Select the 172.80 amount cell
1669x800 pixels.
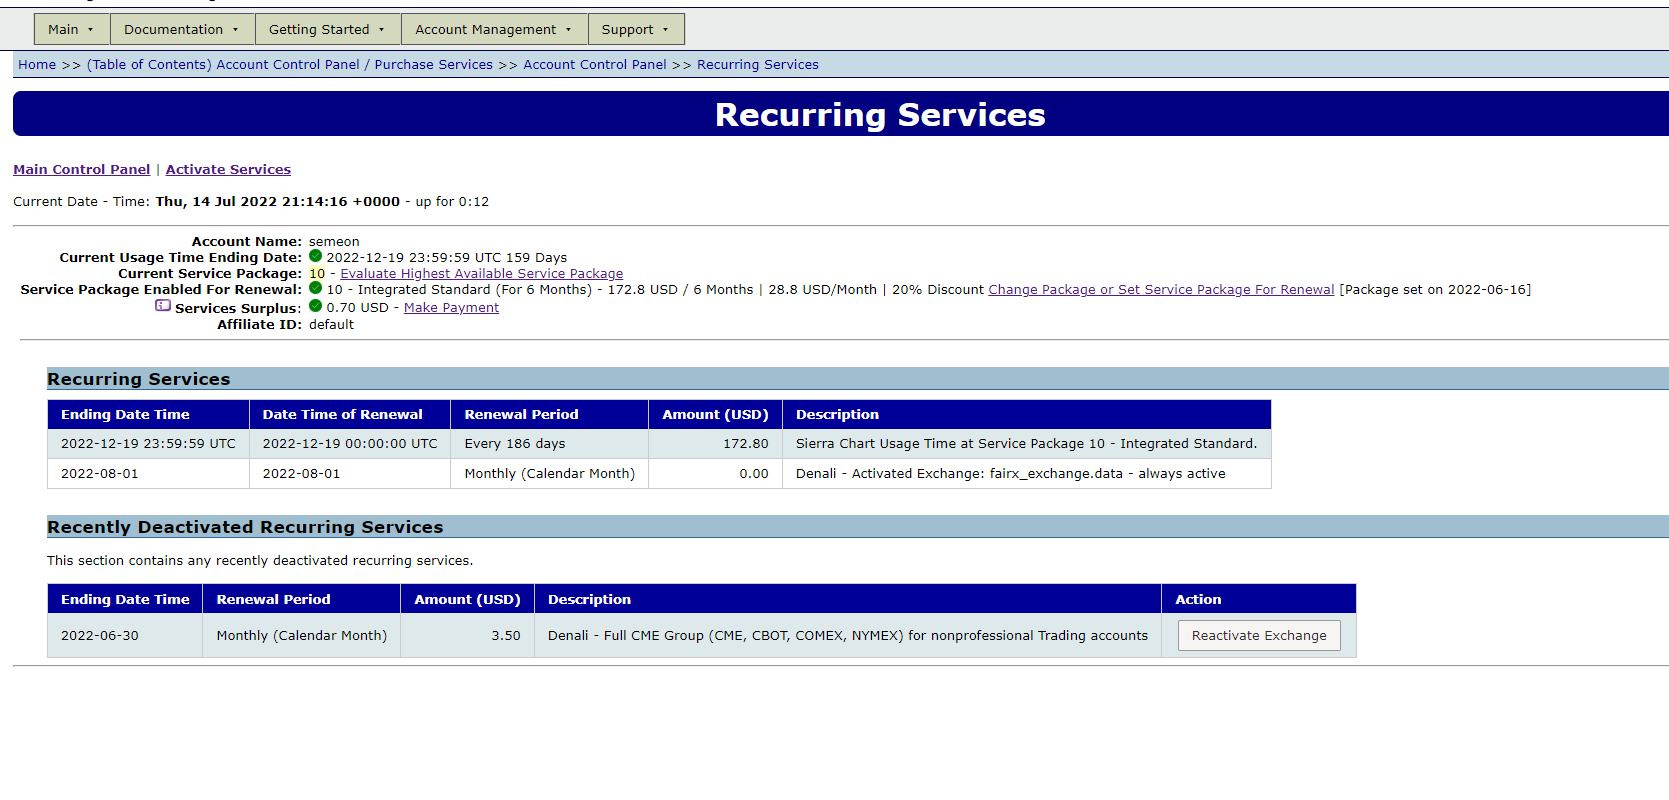click(x=715, y=444)
